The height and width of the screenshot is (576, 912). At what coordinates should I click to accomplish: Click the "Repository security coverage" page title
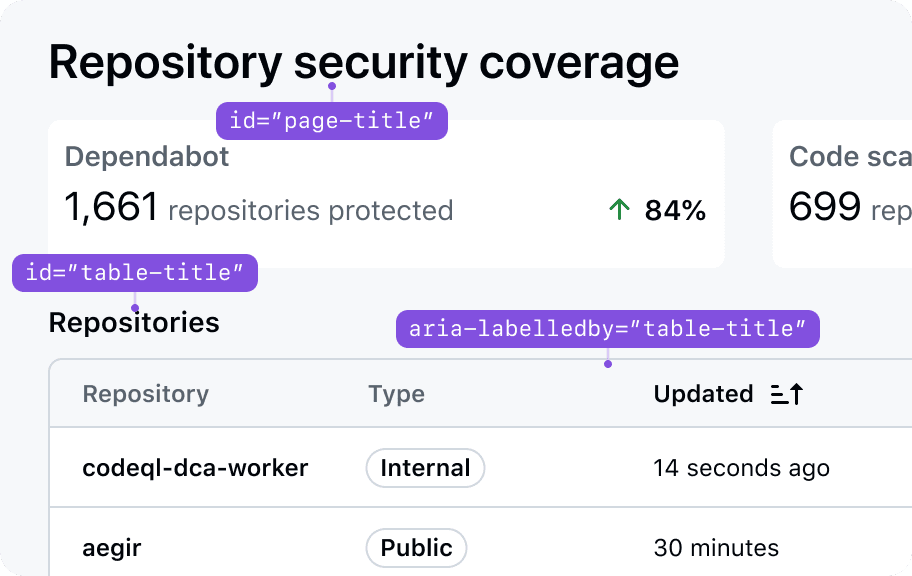(x=363, y=62)
